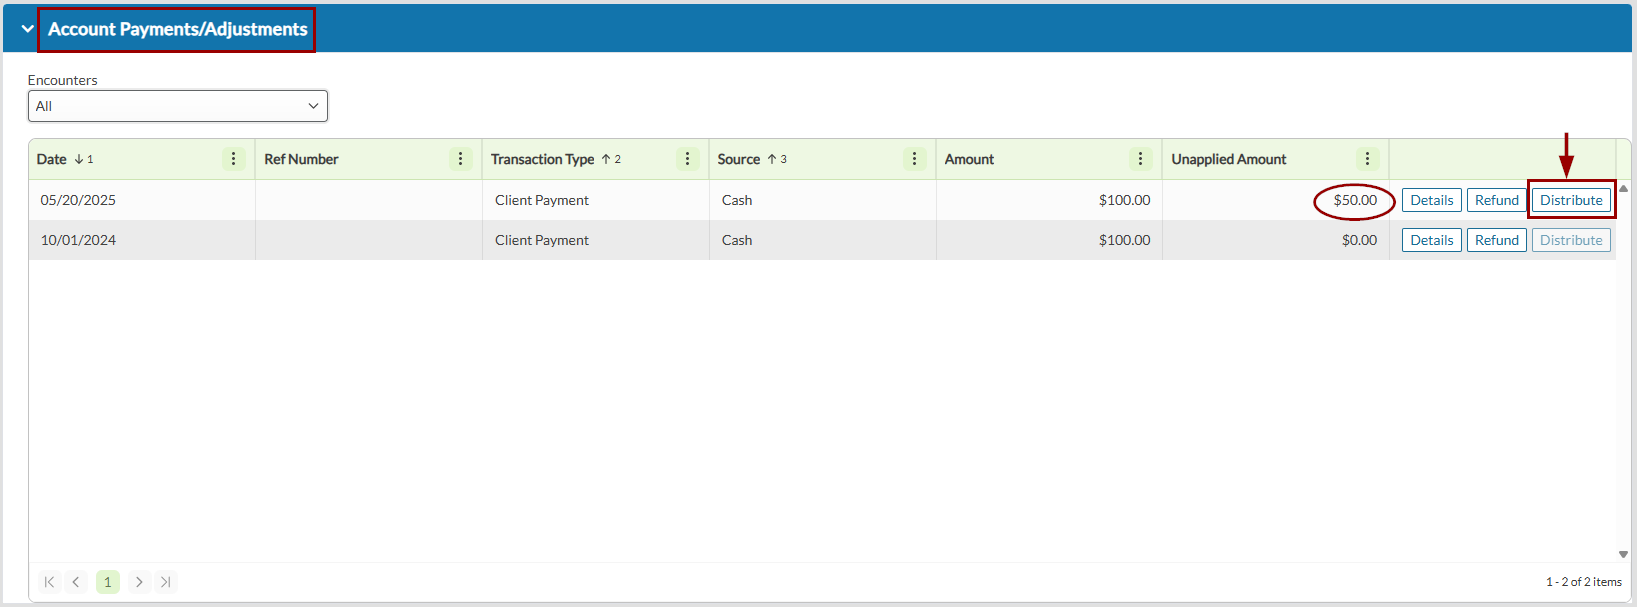Go to the first page of results
Viewport: 1637px width, 607px height.
[49, 582]
